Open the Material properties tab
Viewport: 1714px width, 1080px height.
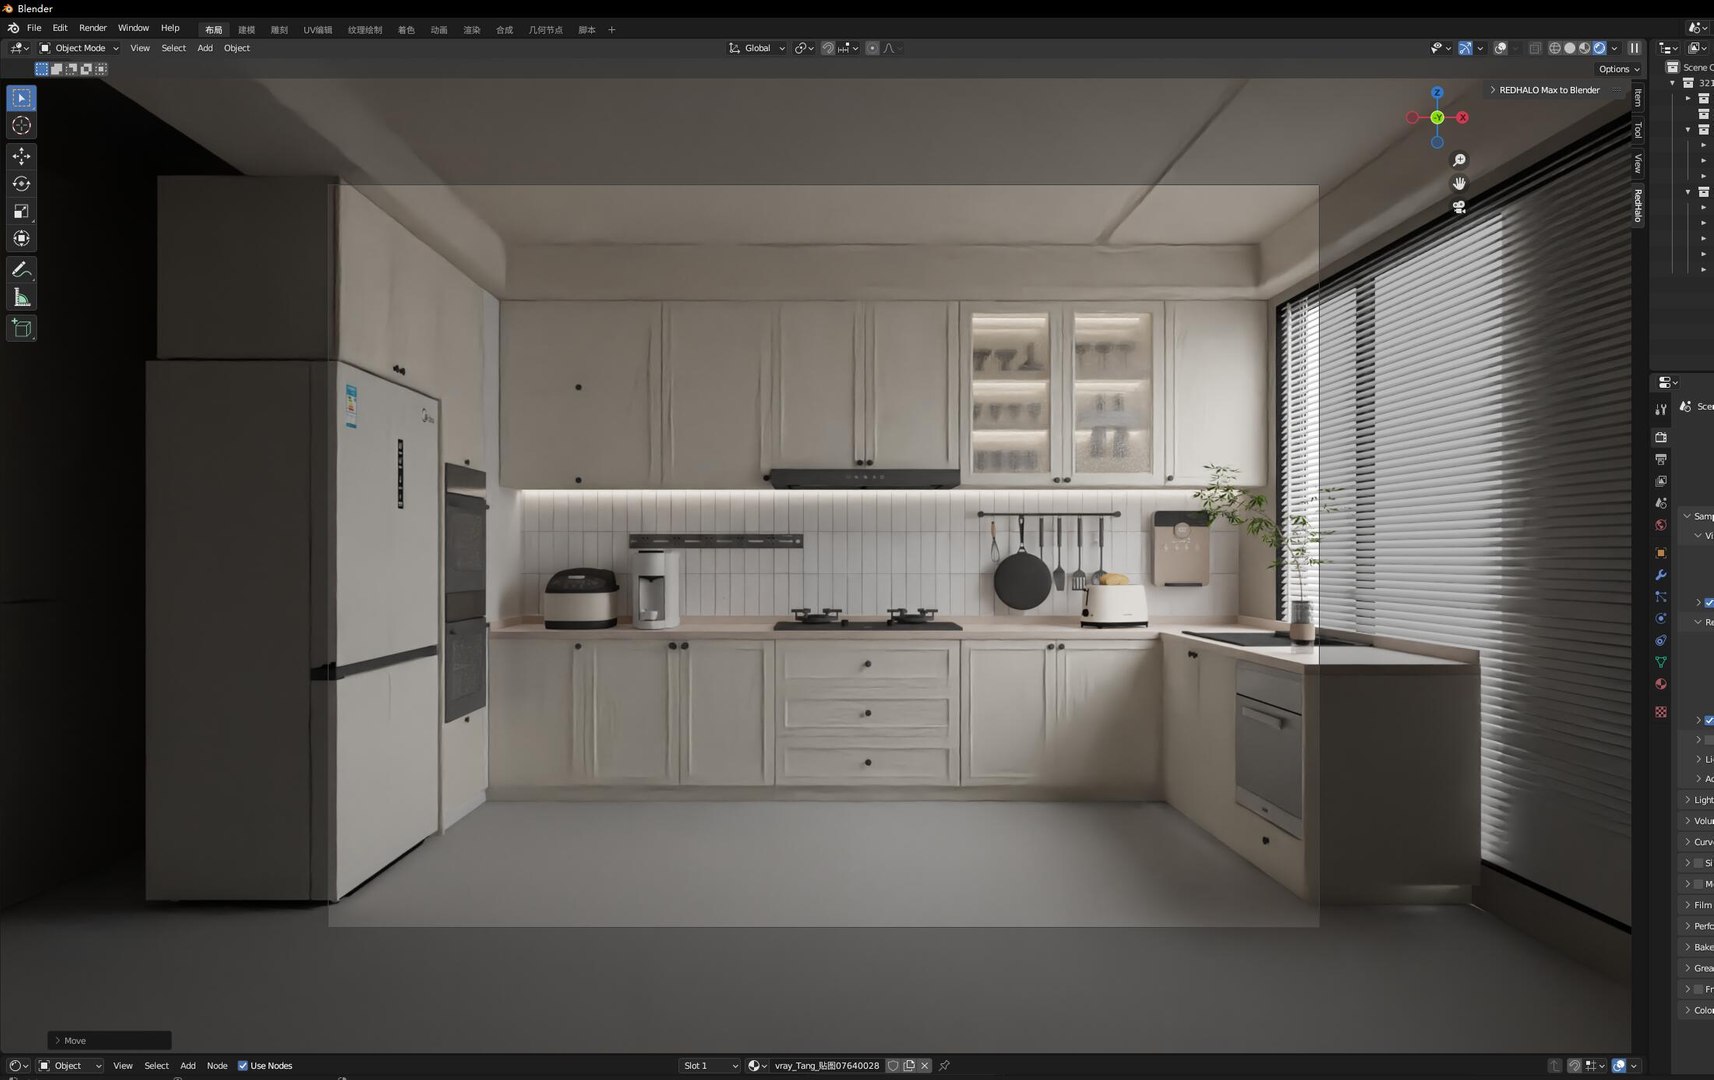coord(1661,684)
